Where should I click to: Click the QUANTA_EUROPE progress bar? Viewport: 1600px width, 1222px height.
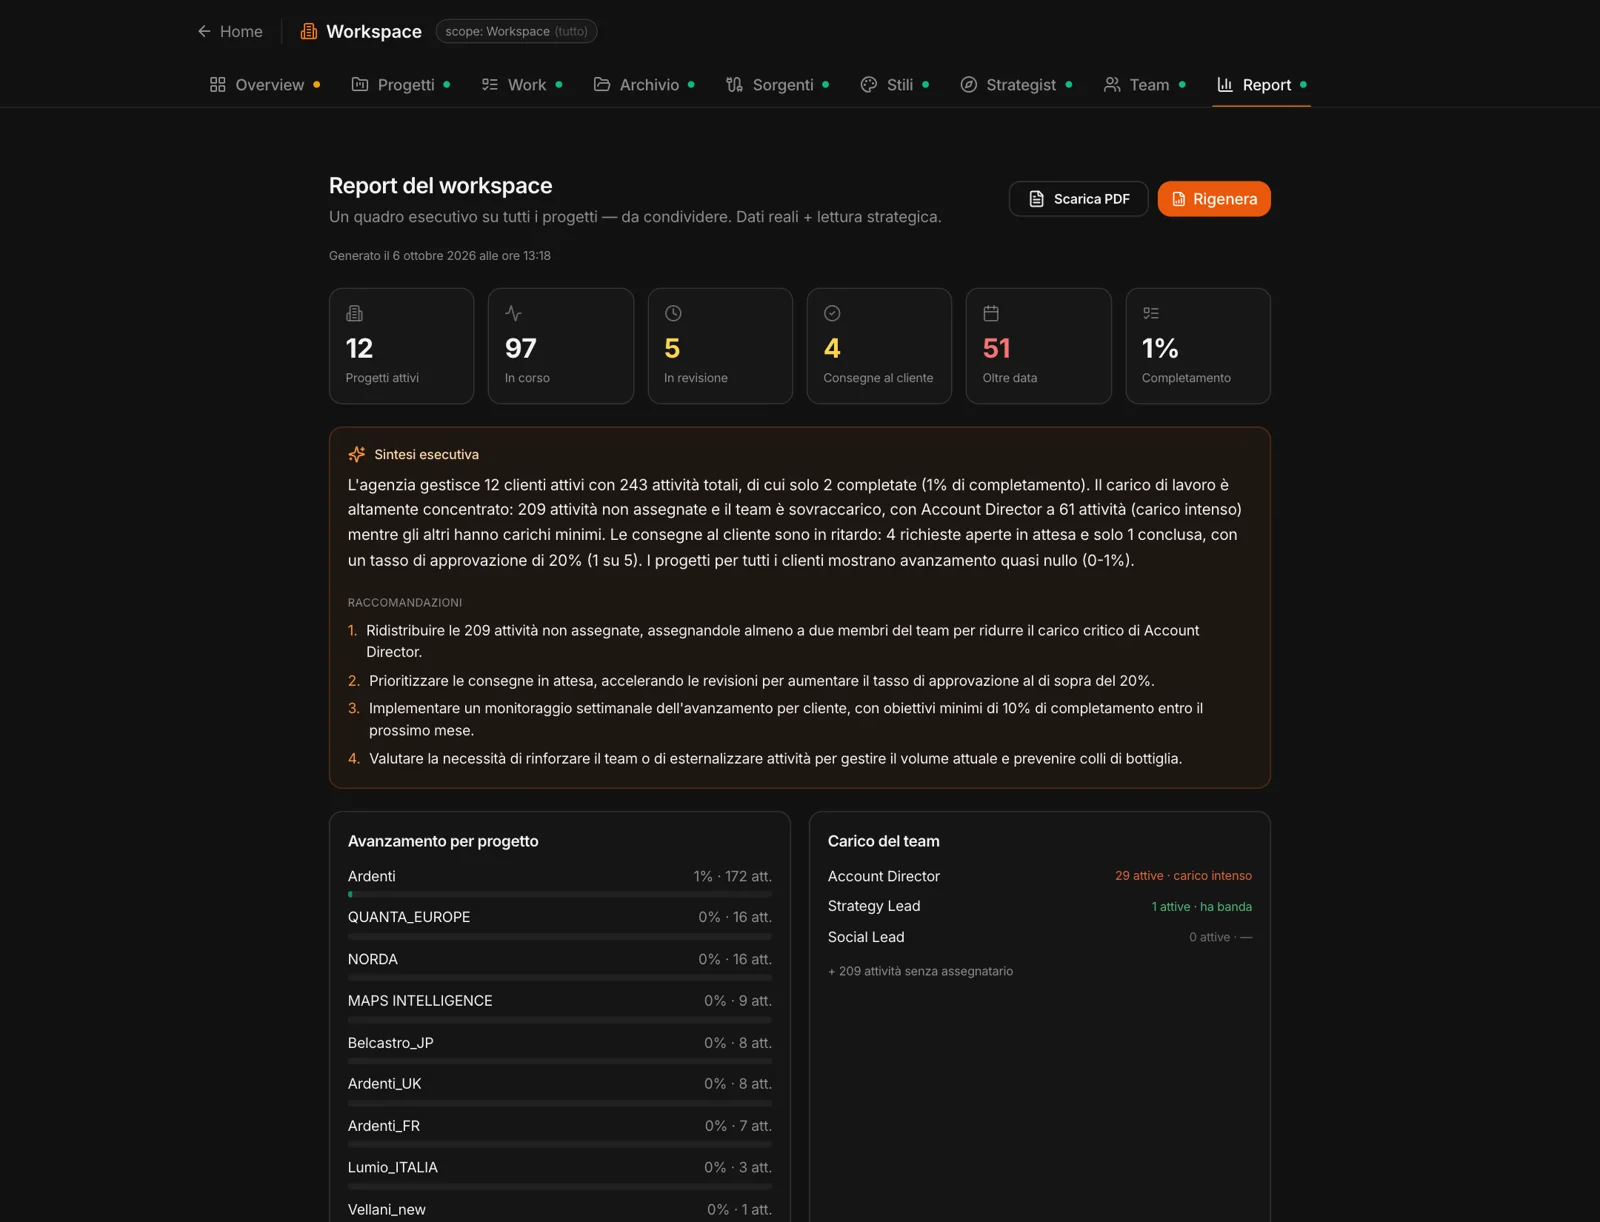[560, 936]
